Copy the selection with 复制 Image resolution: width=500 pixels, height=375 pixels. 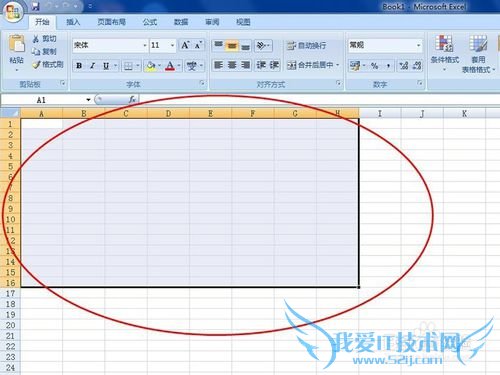[x=44, y=52]
